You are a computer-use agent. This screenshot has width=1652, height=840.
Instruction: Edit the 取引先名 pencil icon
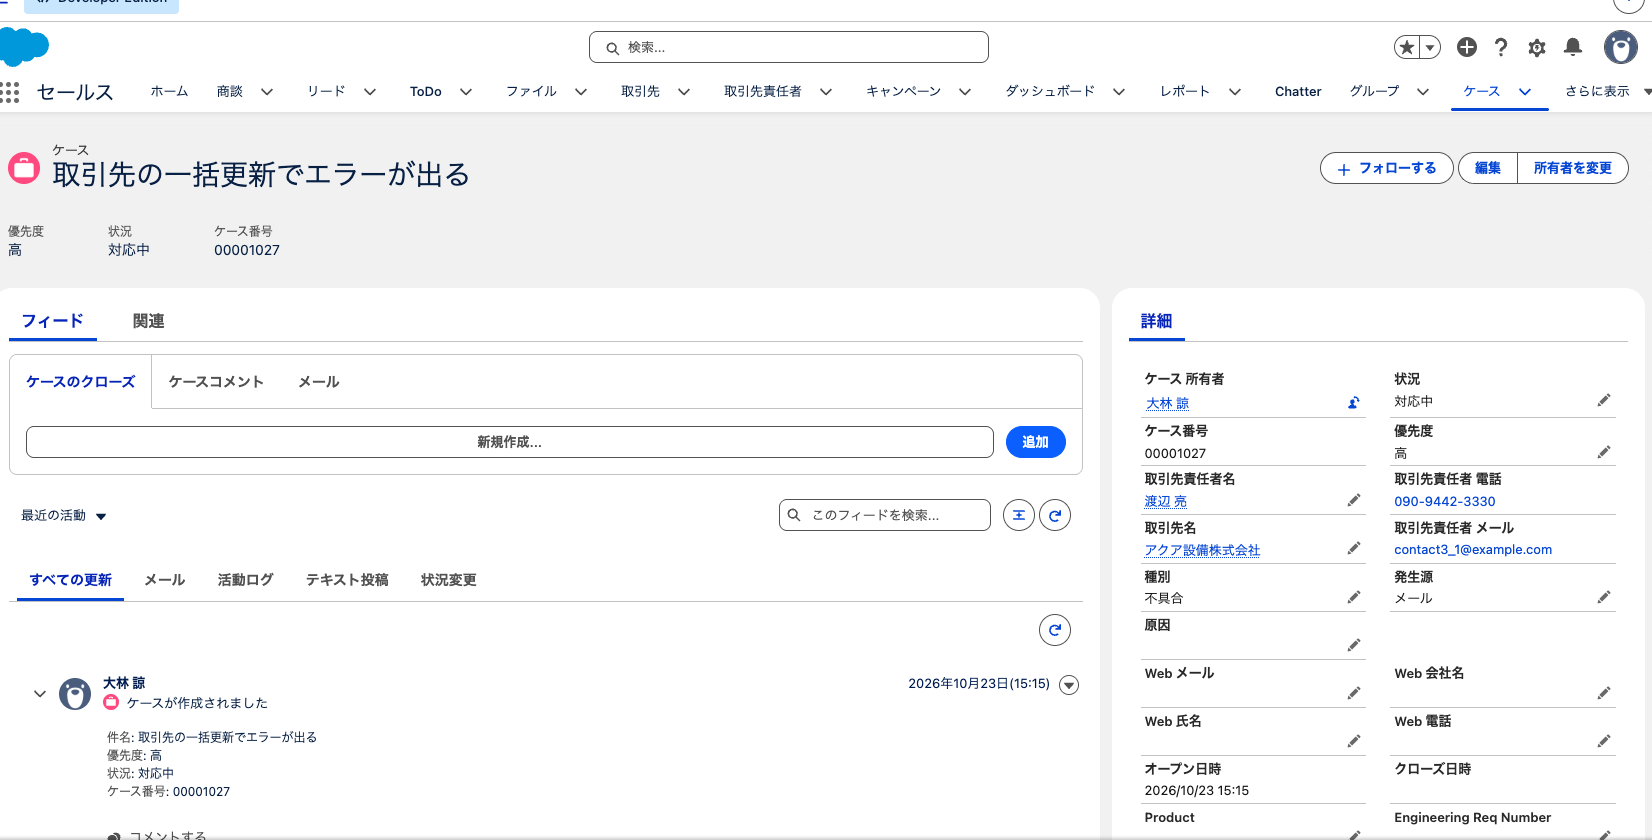click(1354, 548)
